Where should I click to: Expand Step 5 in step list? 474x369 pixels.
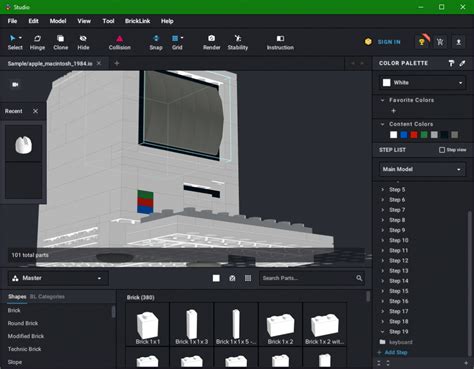(x=382, y=190)
